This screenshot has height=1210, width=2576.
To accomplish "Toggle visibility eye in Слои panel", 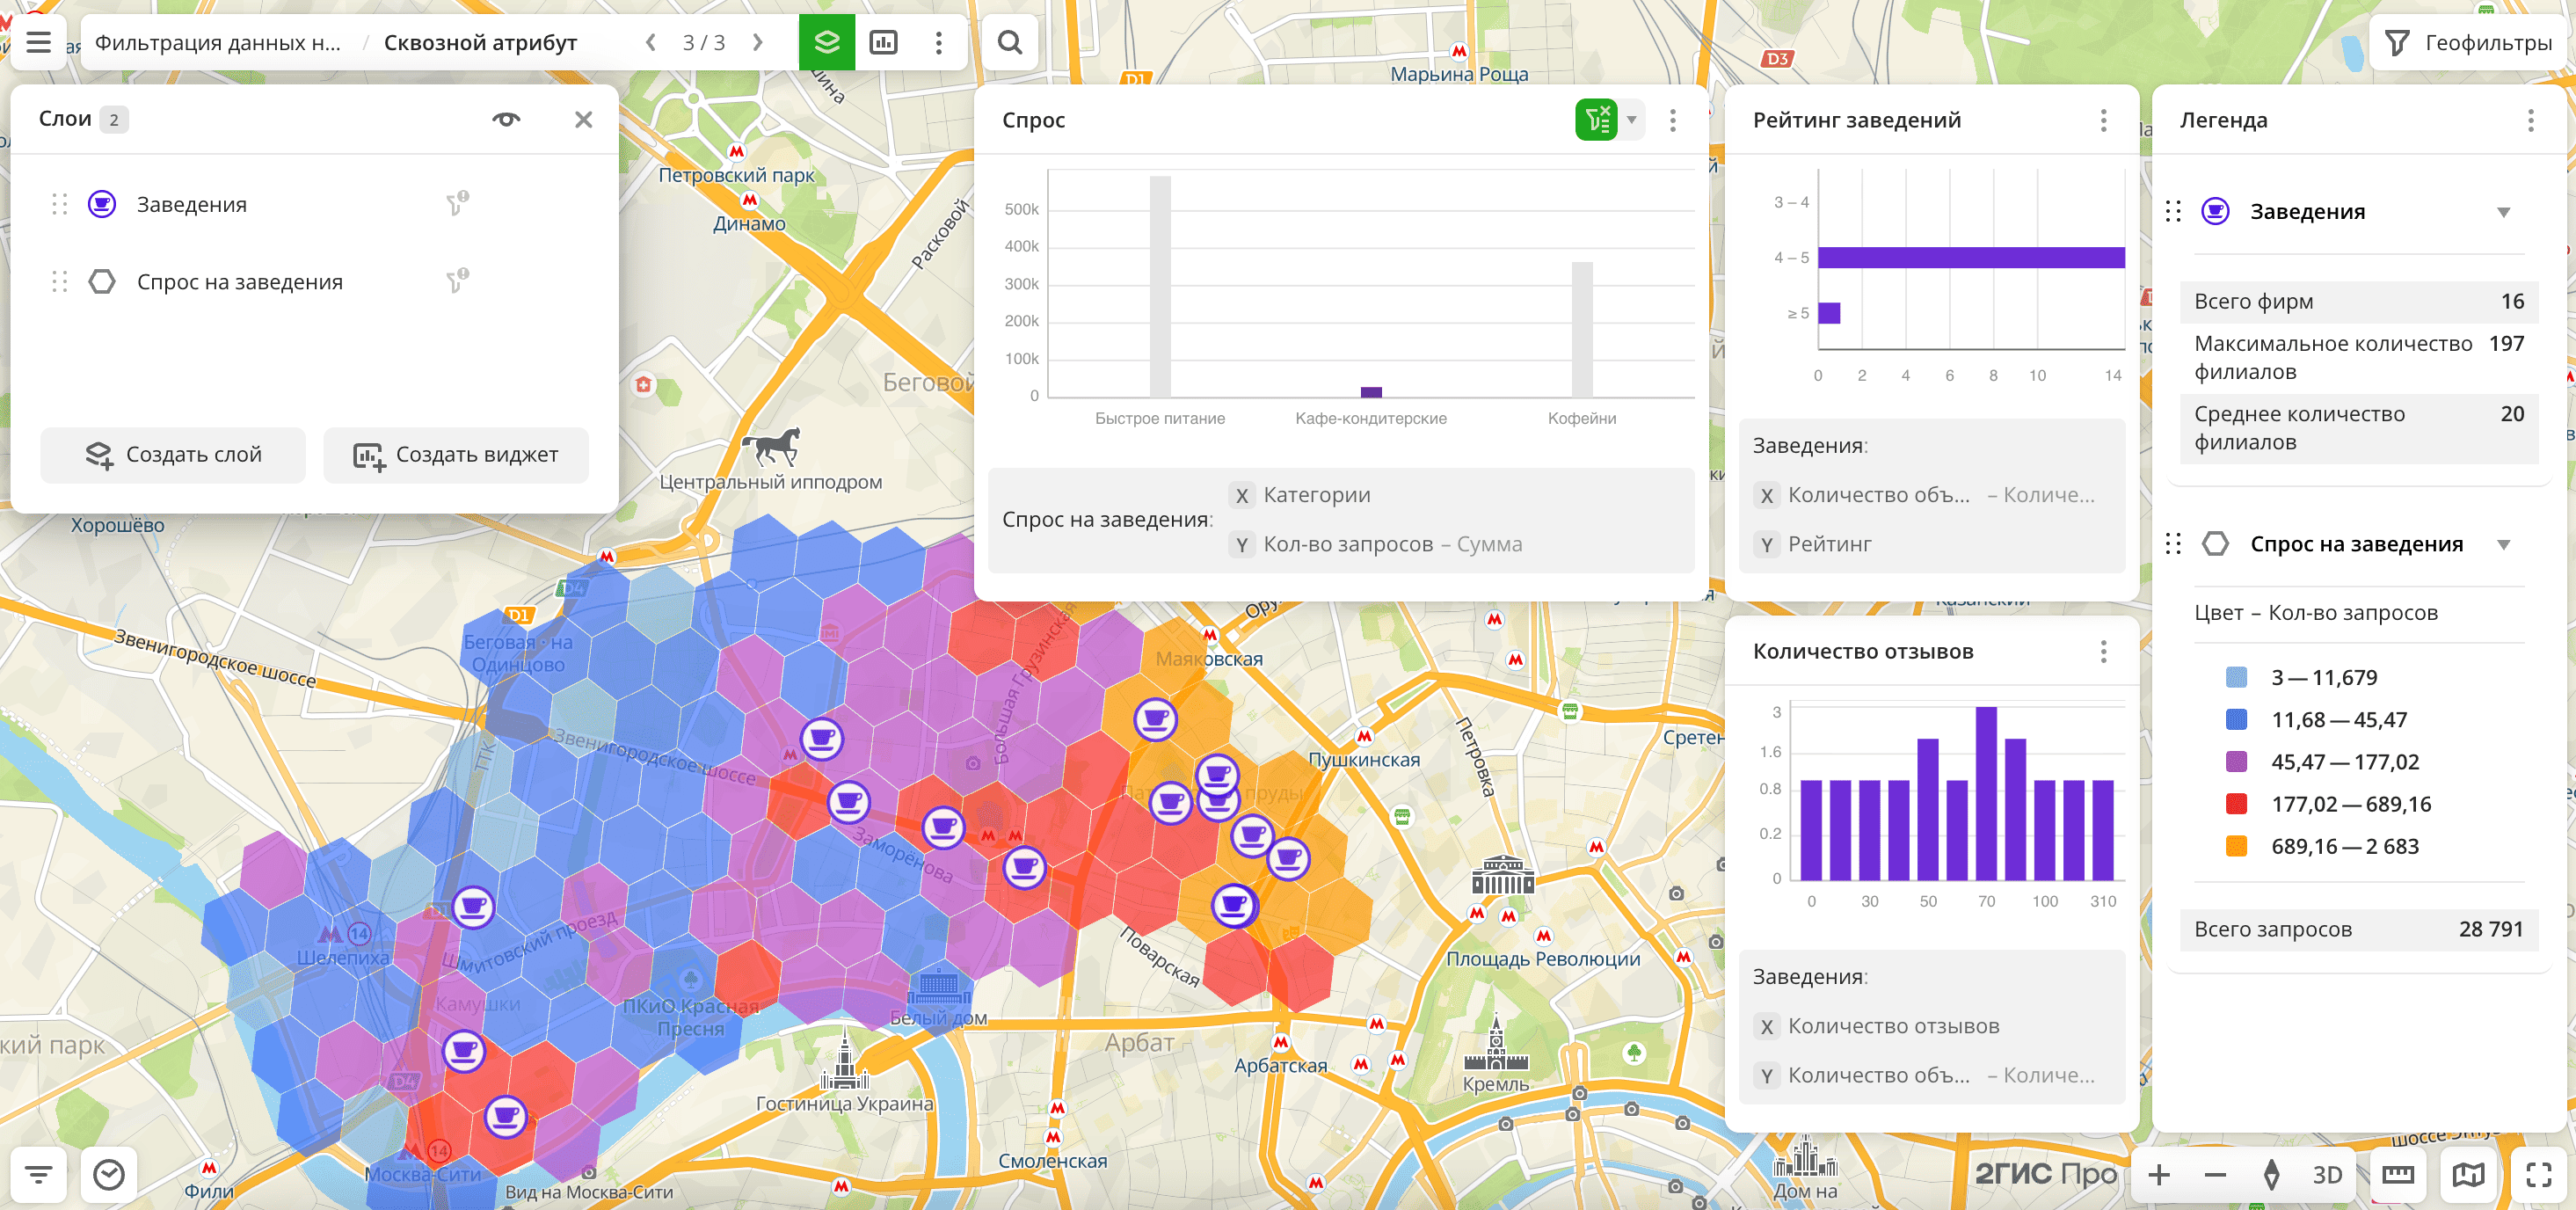I will pyautogui.click(x=506, y=119).
